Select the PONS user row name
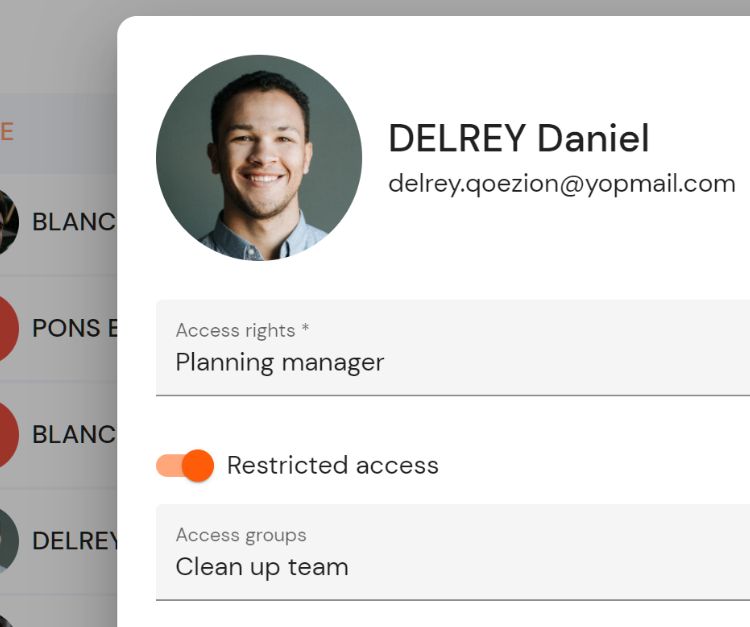This screenshot has width=750, height=627. pos(74,328)
